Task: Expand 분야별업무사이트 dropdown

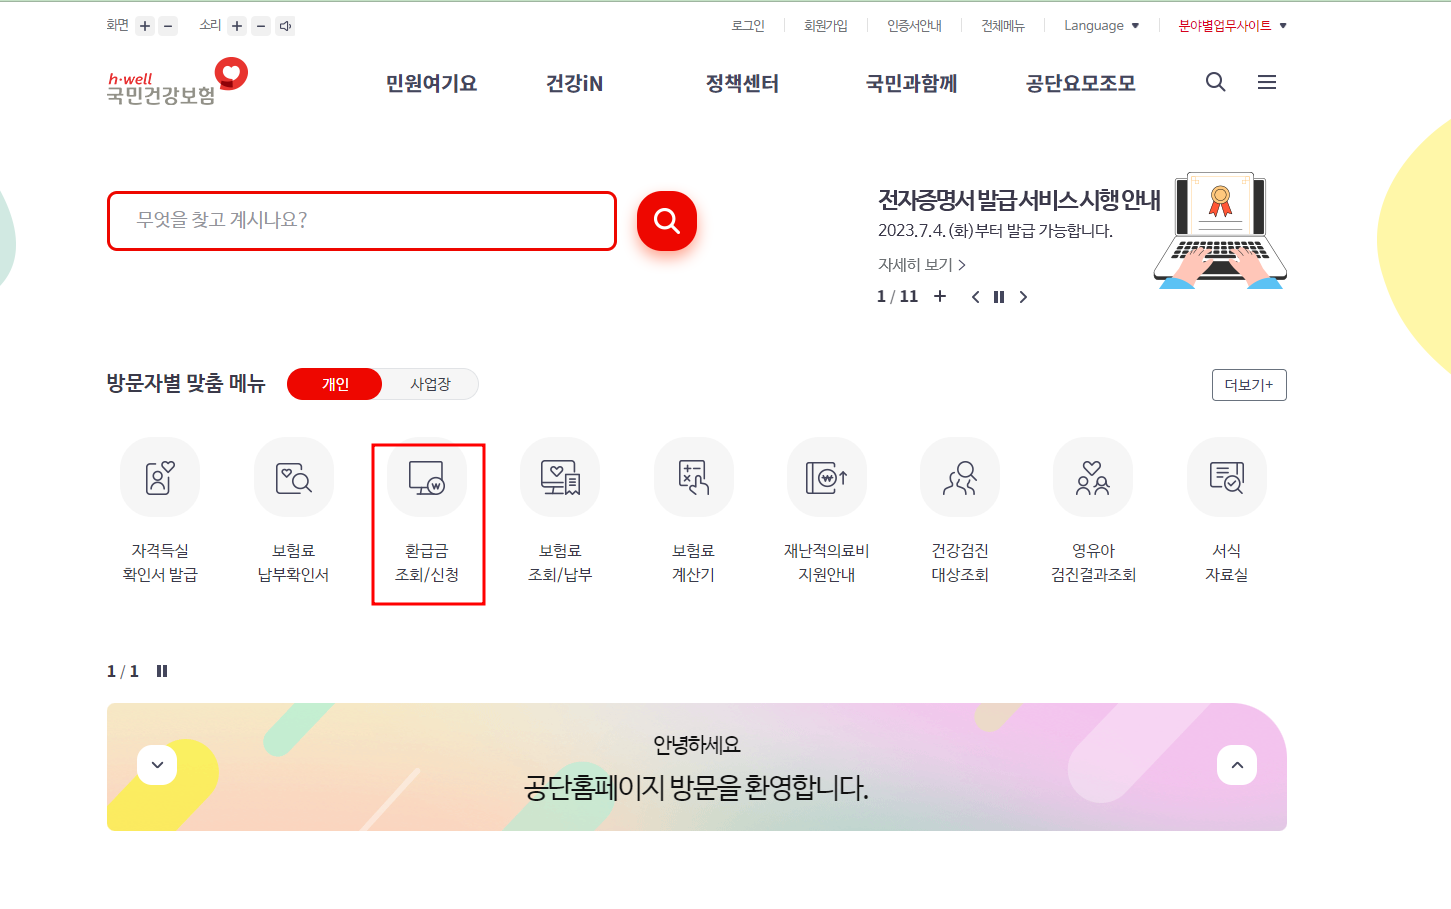Action: click(1232, 26)
